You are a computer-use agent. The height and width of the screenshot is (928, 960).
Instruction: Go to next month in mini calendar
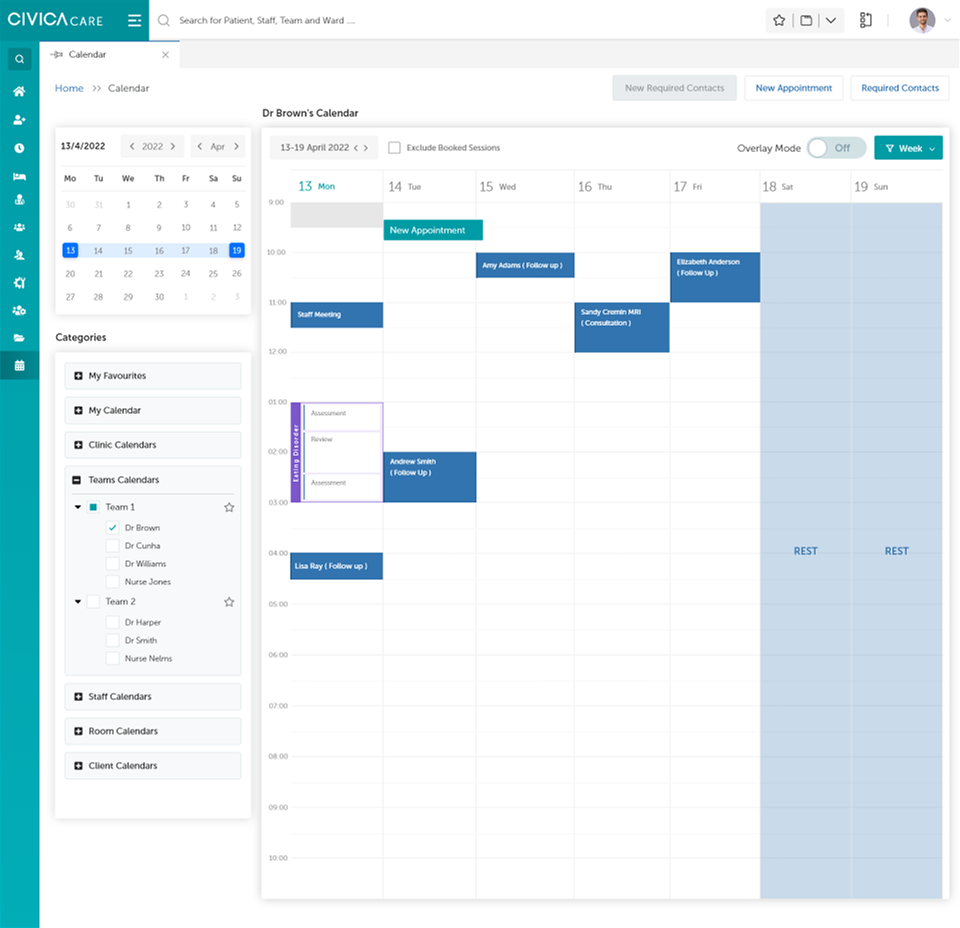coord(236,146)
